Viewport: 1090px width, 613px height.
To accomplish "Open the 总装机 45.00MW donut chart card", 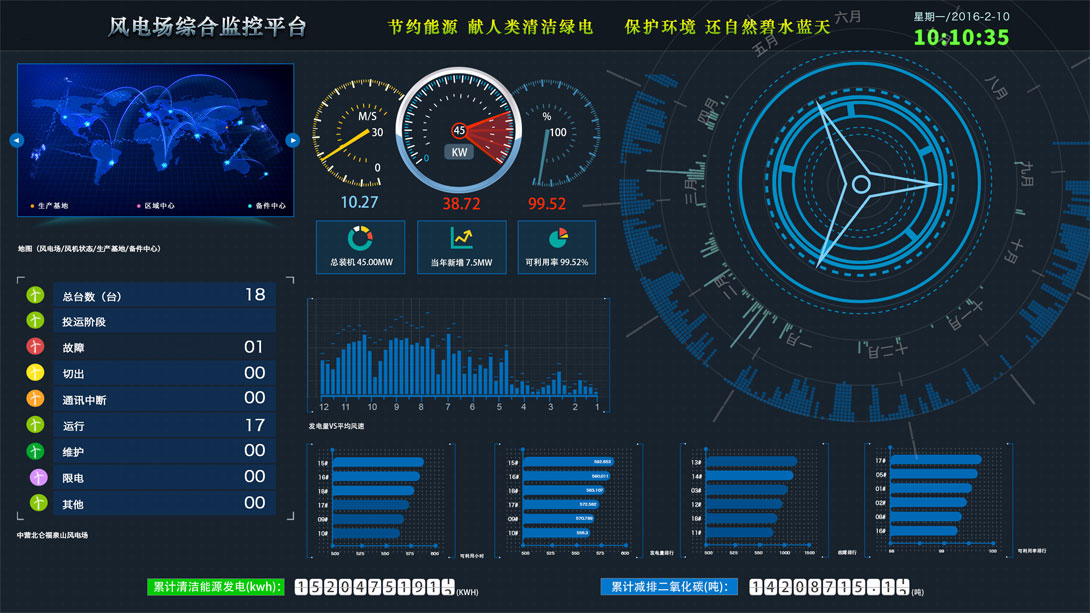I will click(360, 247).
